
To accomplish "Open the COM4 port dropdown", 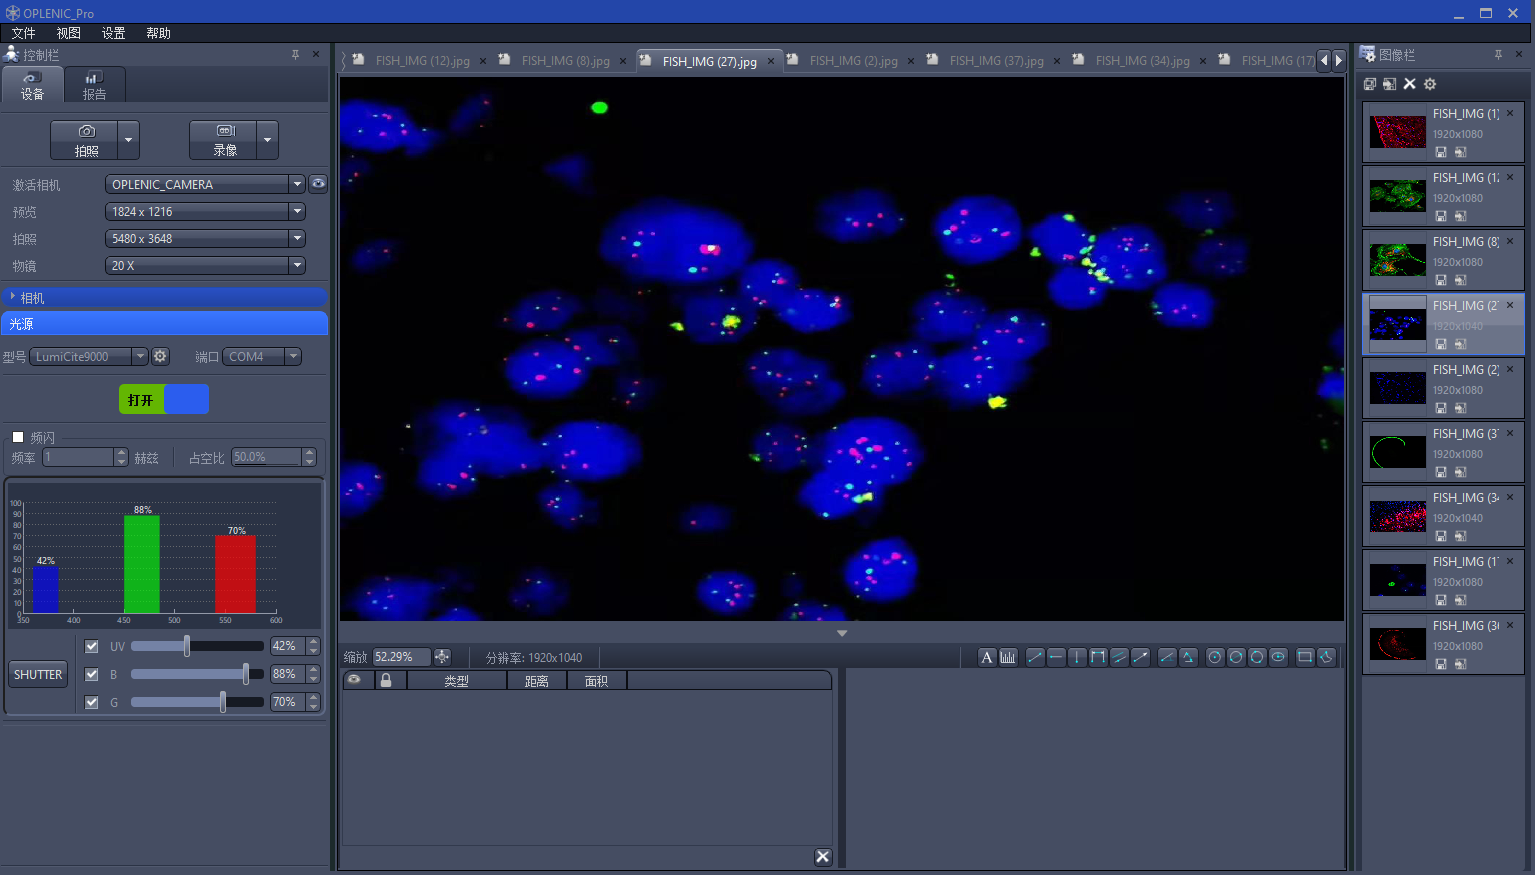I will (292, 357).
